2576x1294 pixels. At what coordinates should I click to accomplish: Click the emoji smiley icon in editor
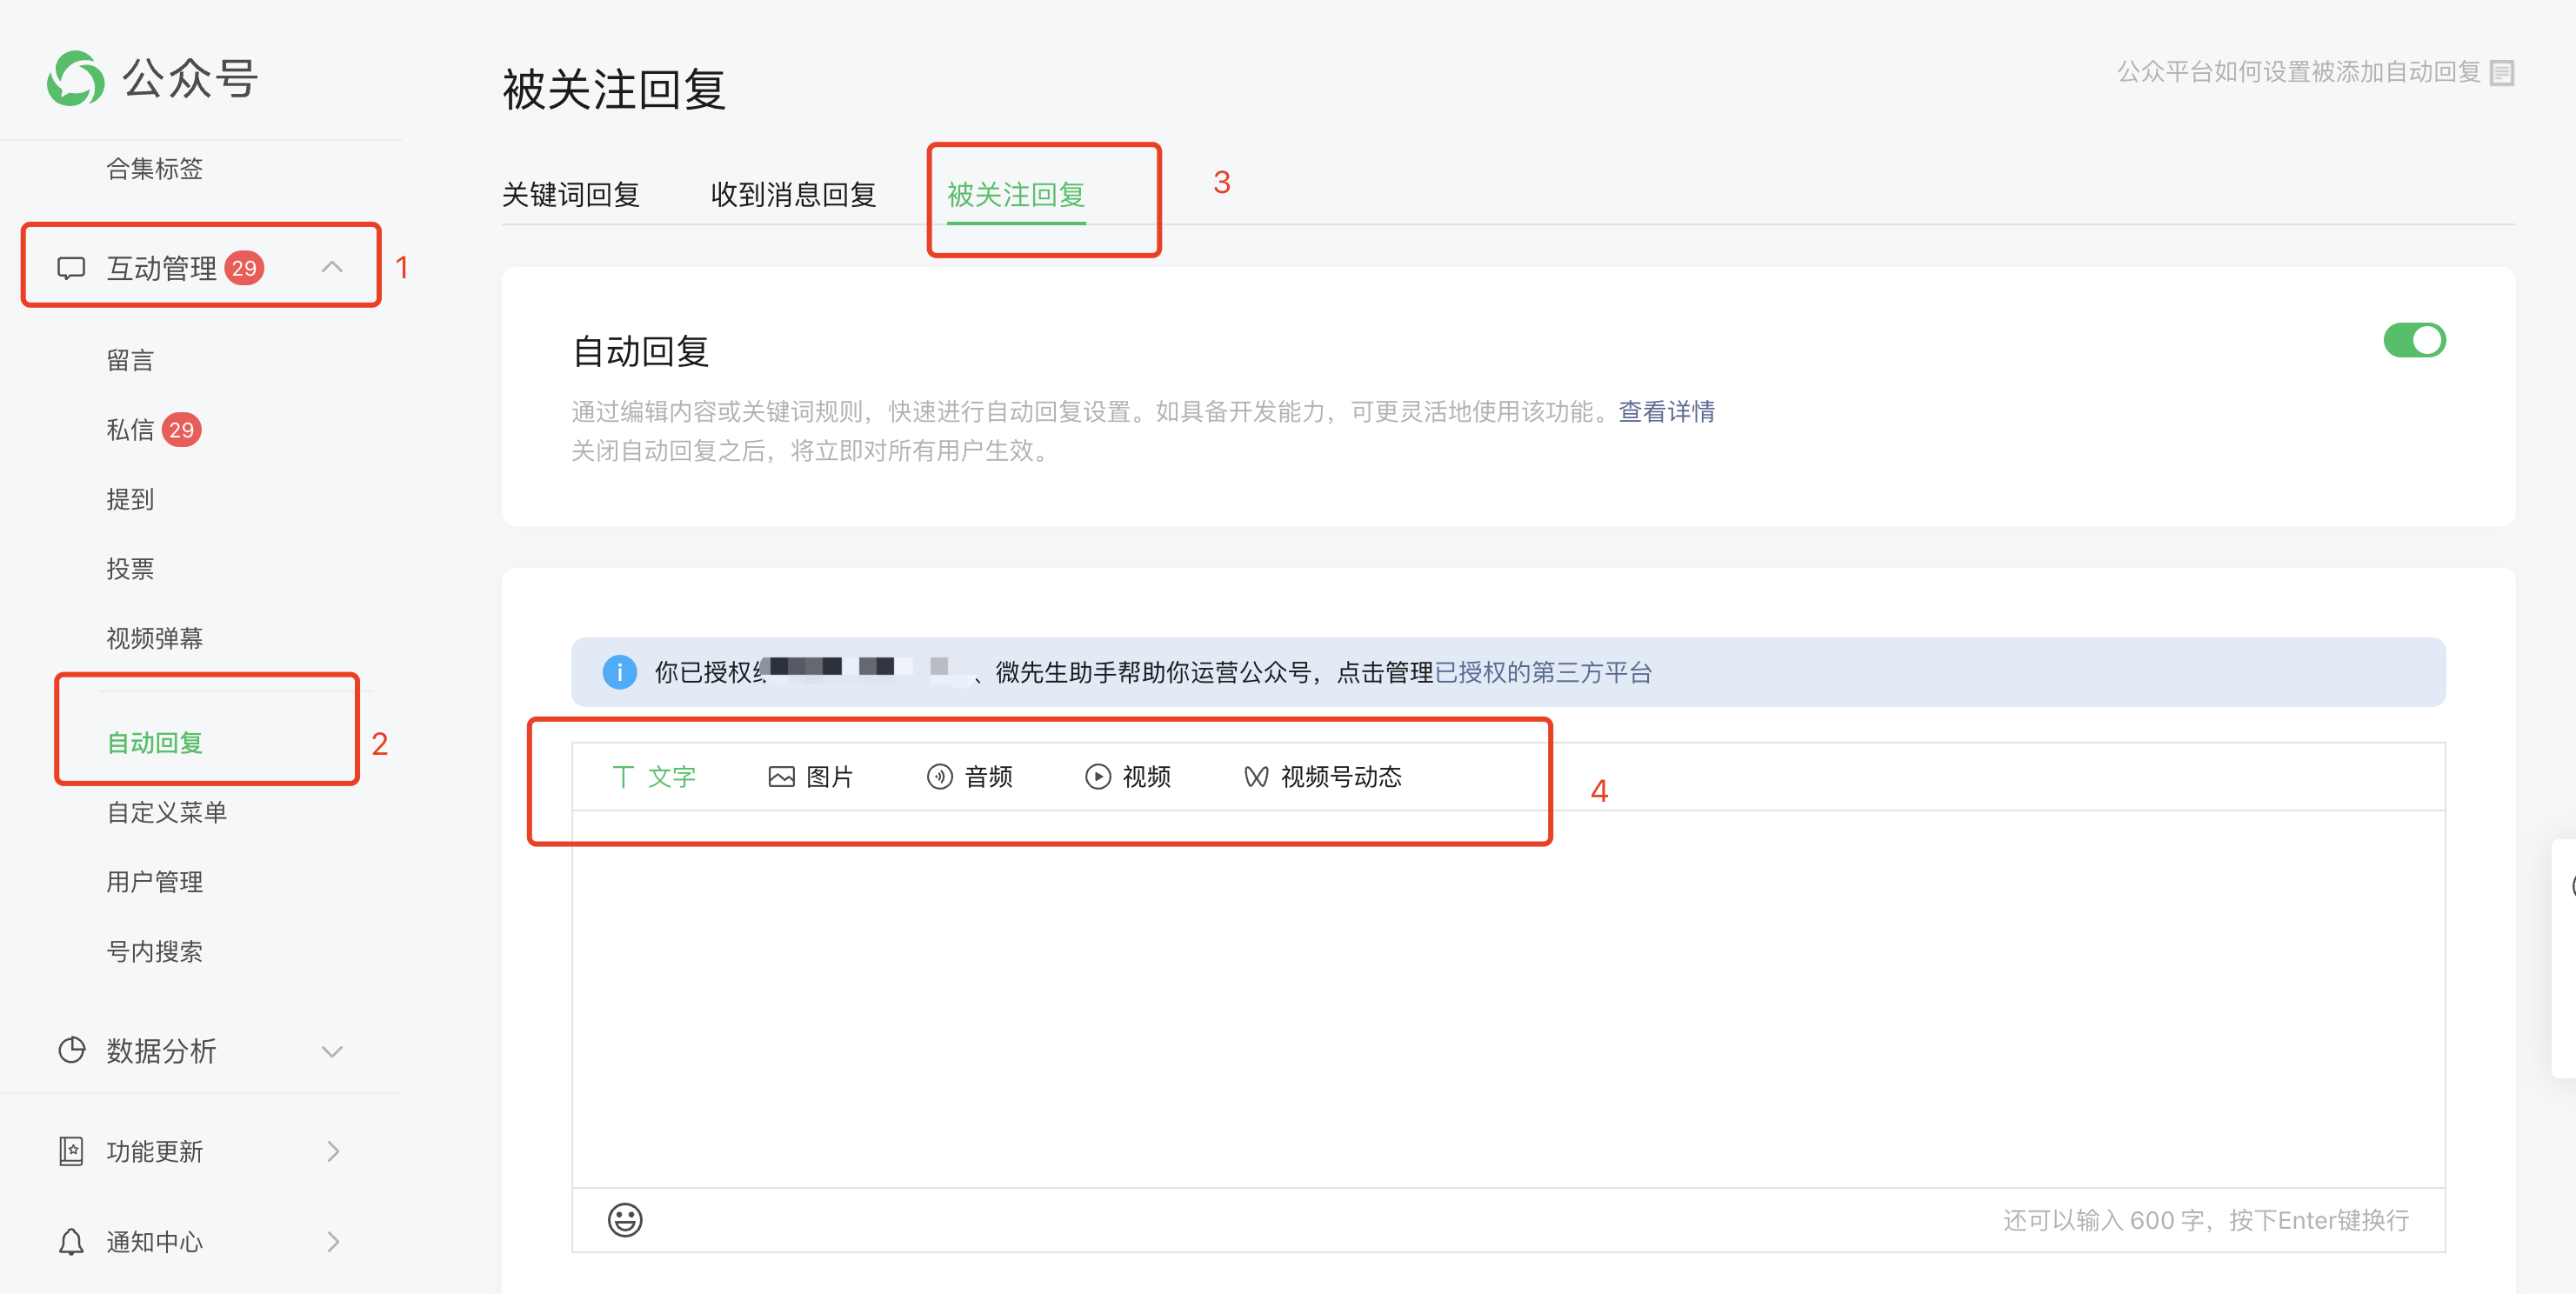[x=625, y=1219]
